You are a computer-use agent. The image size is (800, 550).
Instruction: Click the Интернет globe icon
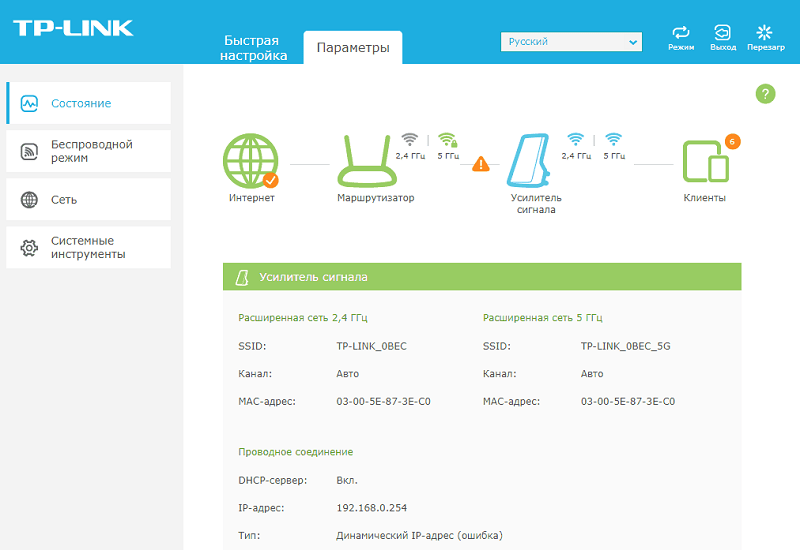click(x=251, y=161)
